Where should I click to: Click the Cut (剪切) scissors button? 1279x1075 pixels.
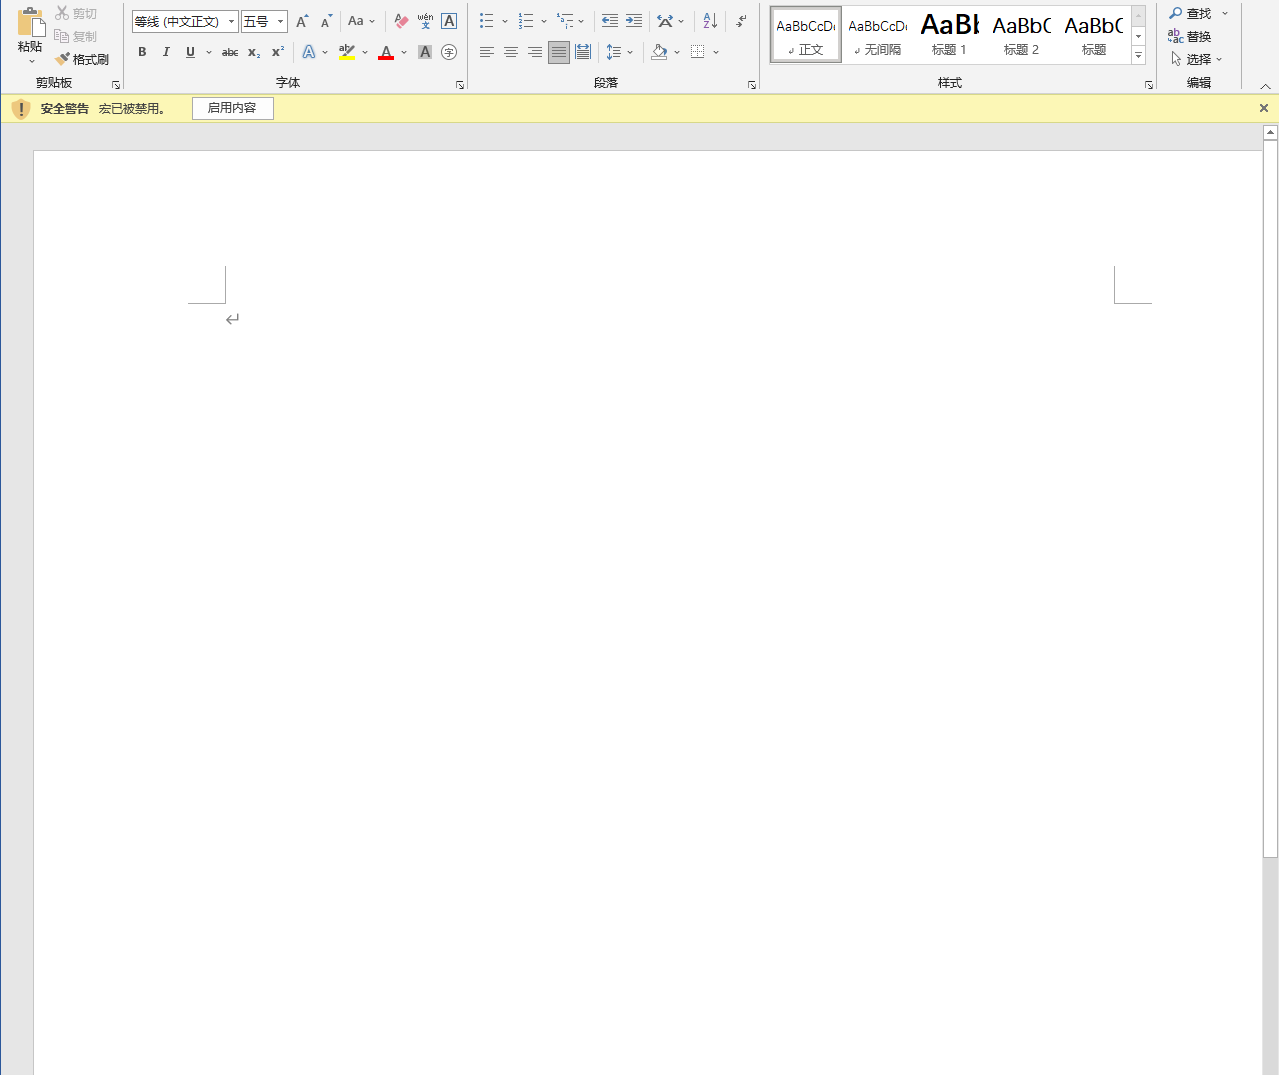tap(76, 13)
